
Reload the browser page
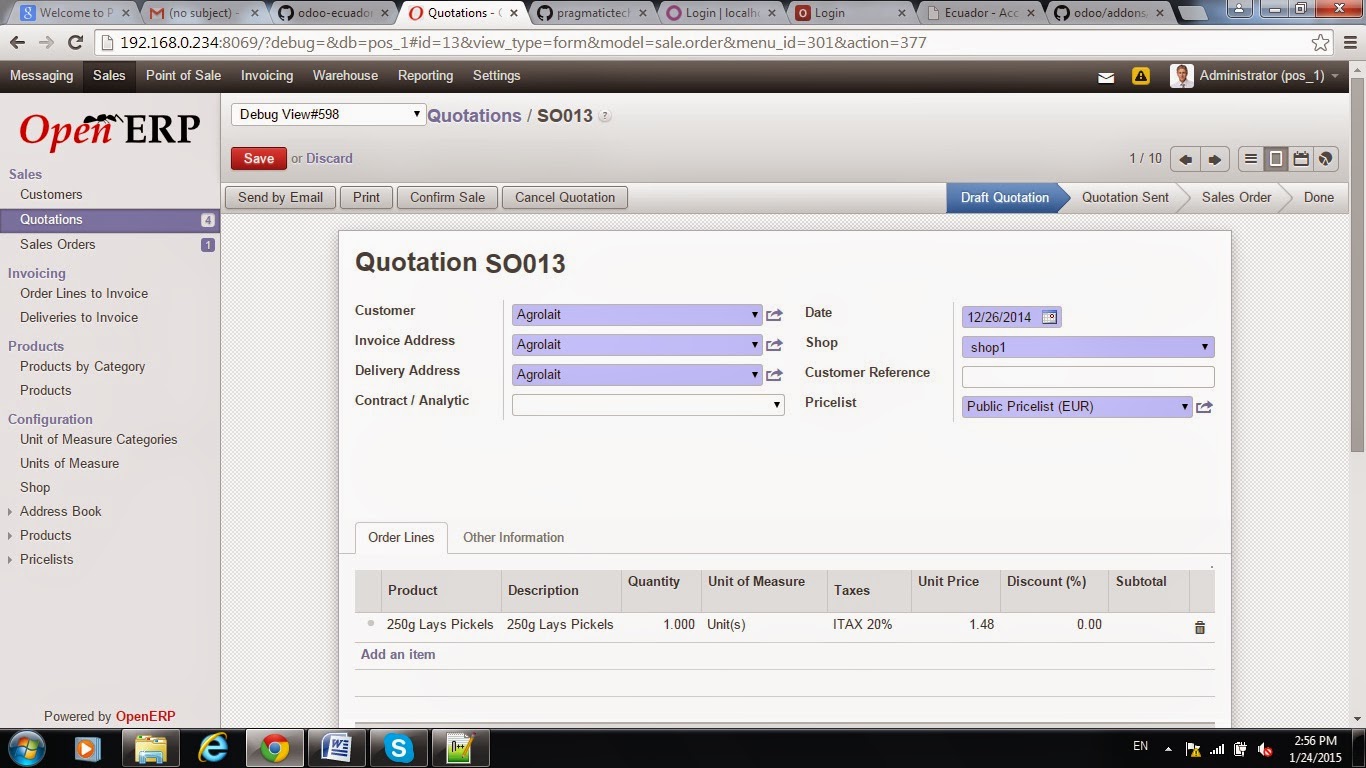click(75, 43)
